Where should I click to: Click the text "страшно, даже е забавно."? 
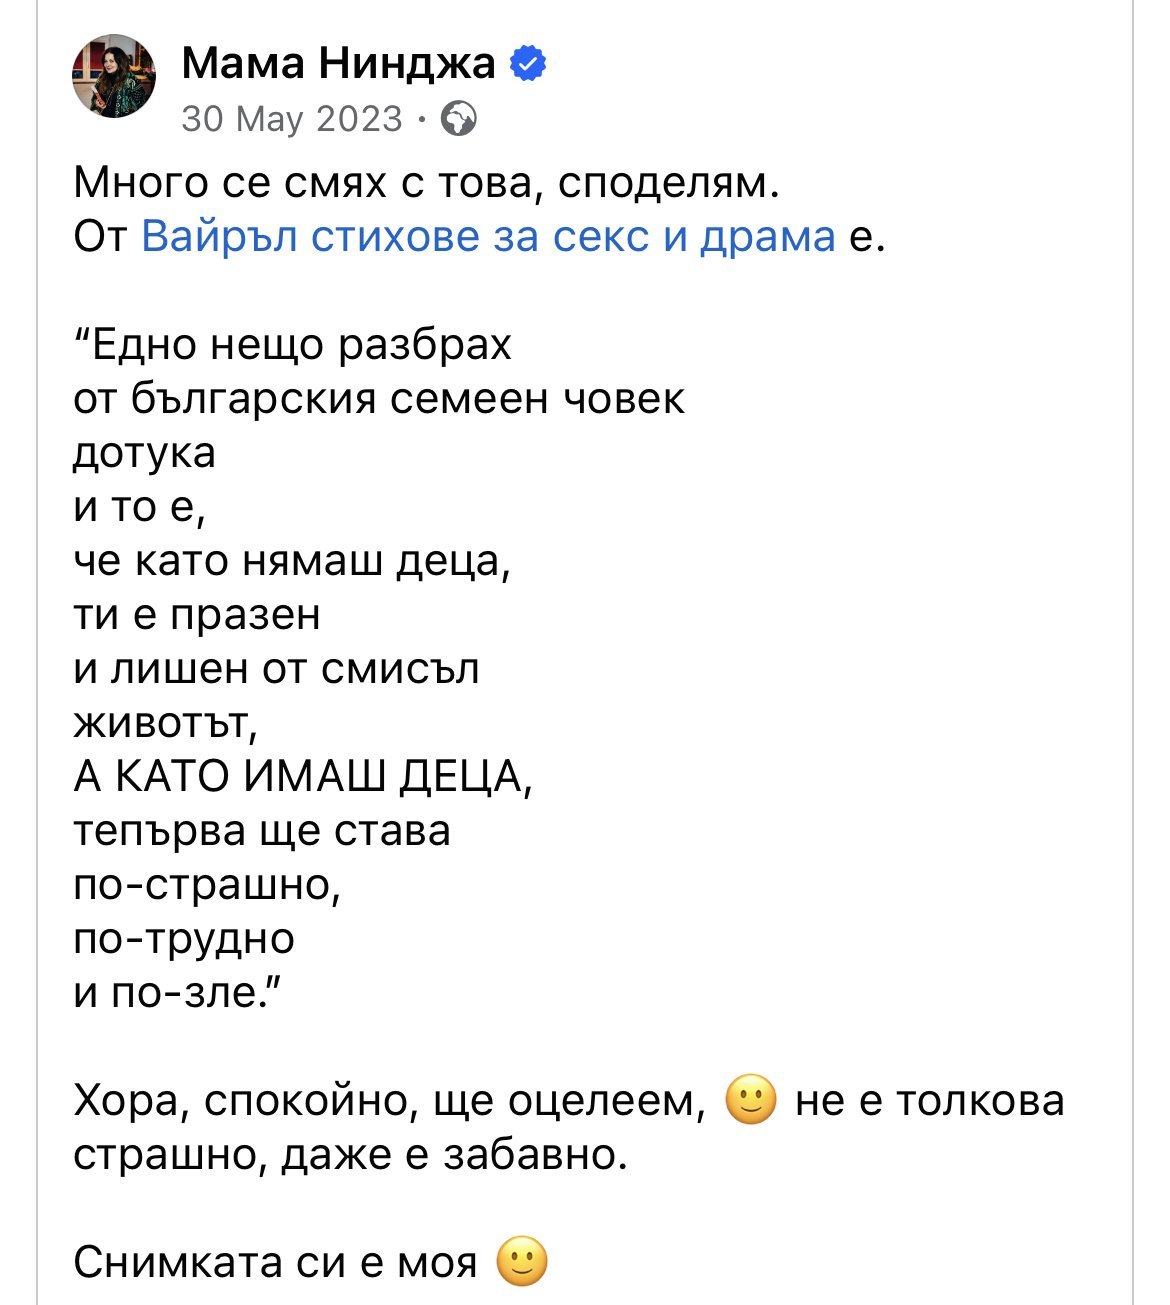(352, 1155)
